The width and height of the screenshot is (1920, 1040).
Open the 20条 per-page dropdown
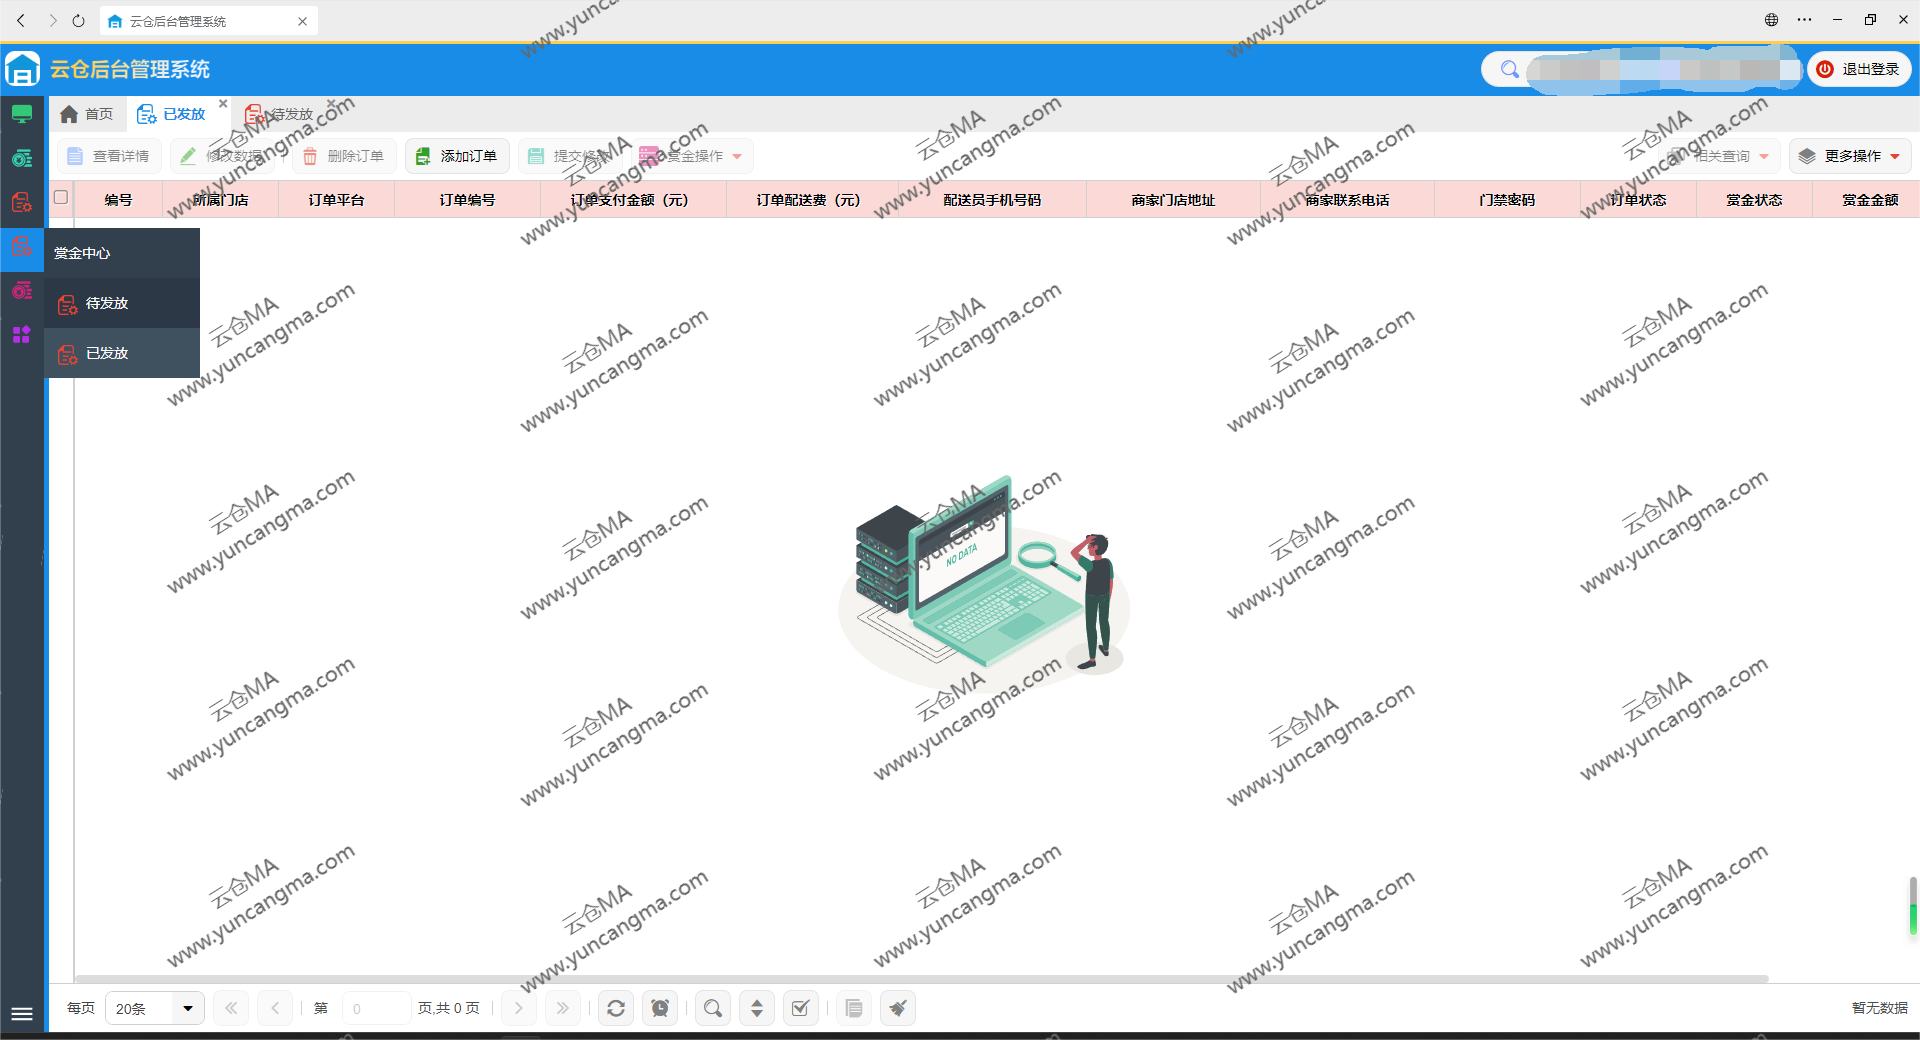155,1008
